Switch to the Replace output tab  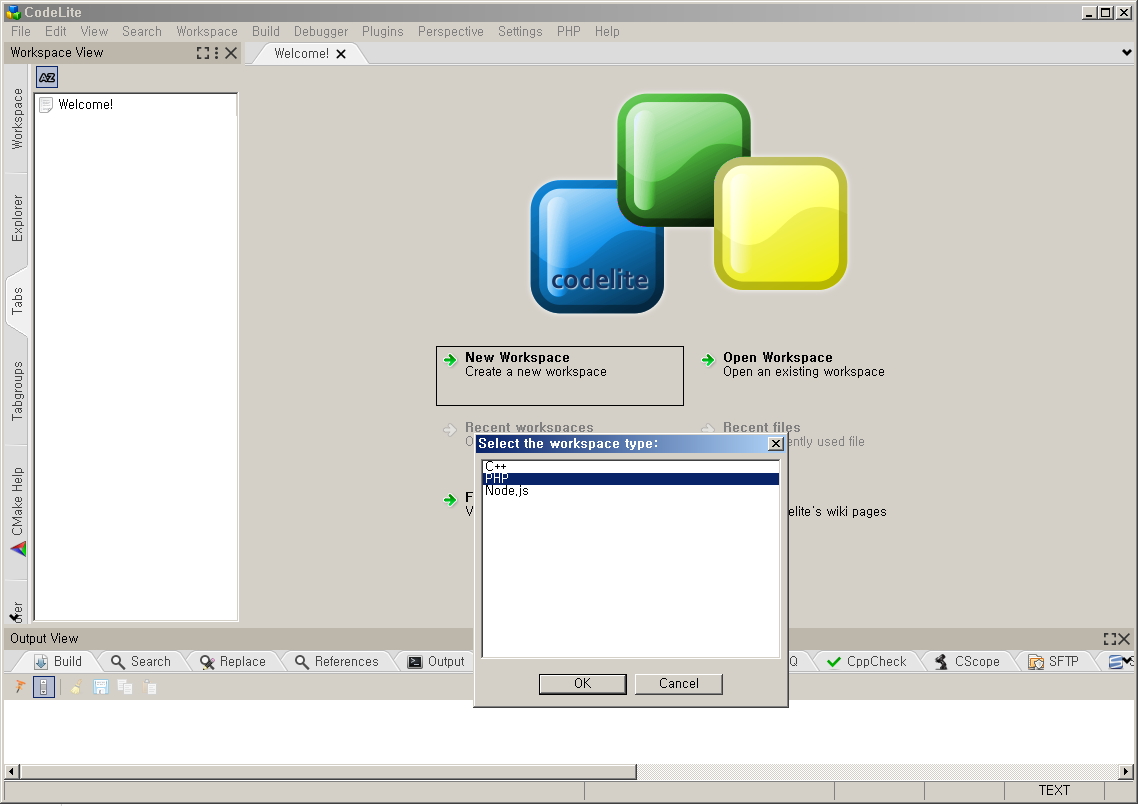point(233,662)
